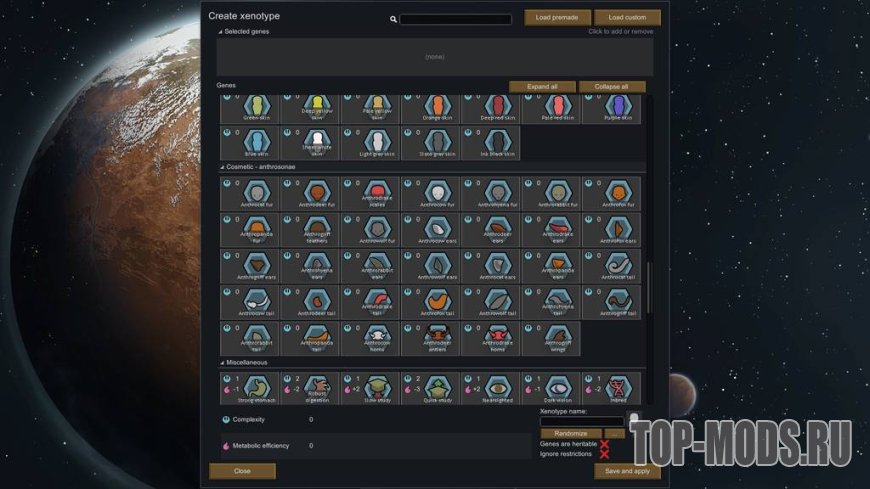Enable Ignore restrictions option
870x489 pixels.
pos(604,454)
